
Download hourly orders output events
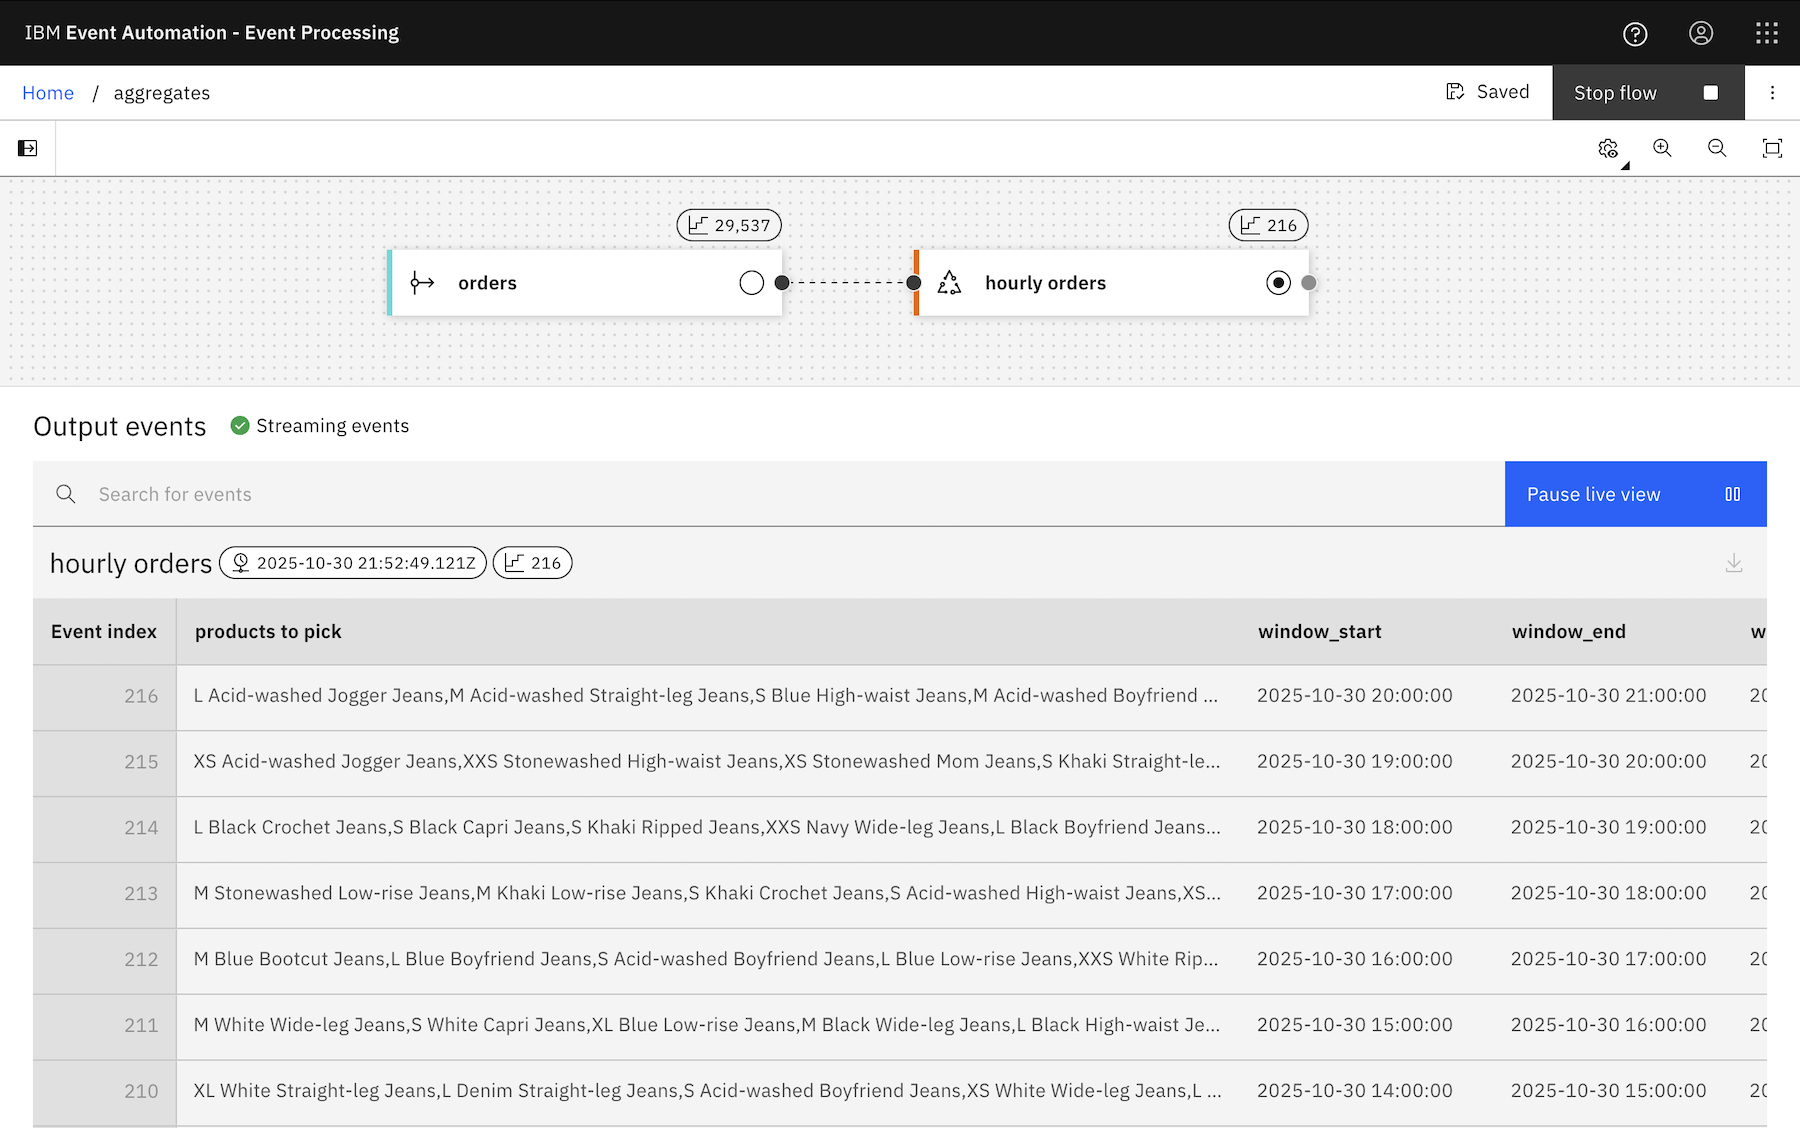click(x=1734, y=564)
